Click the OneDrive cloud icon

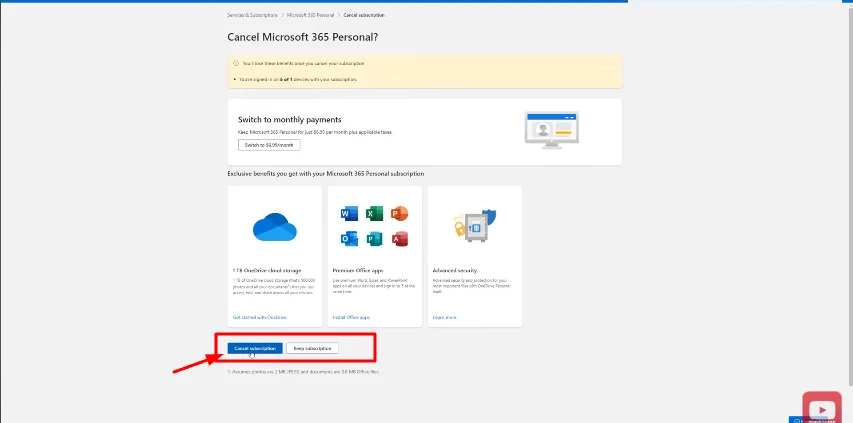pos(275,227)
